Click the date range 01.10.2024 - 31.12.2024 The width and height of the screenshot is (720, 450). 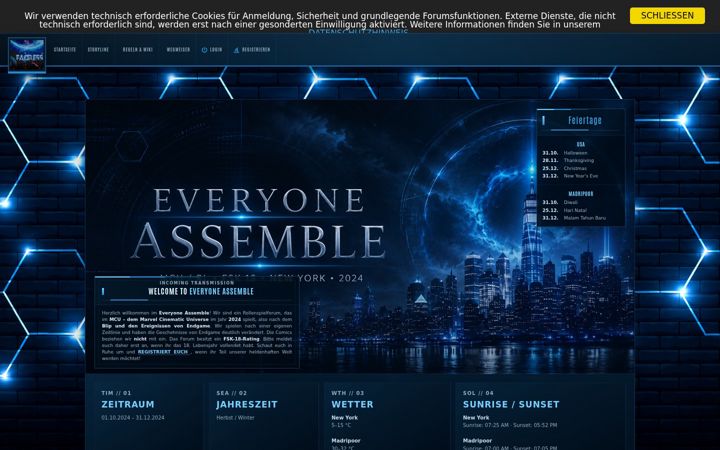pos(133,418)
